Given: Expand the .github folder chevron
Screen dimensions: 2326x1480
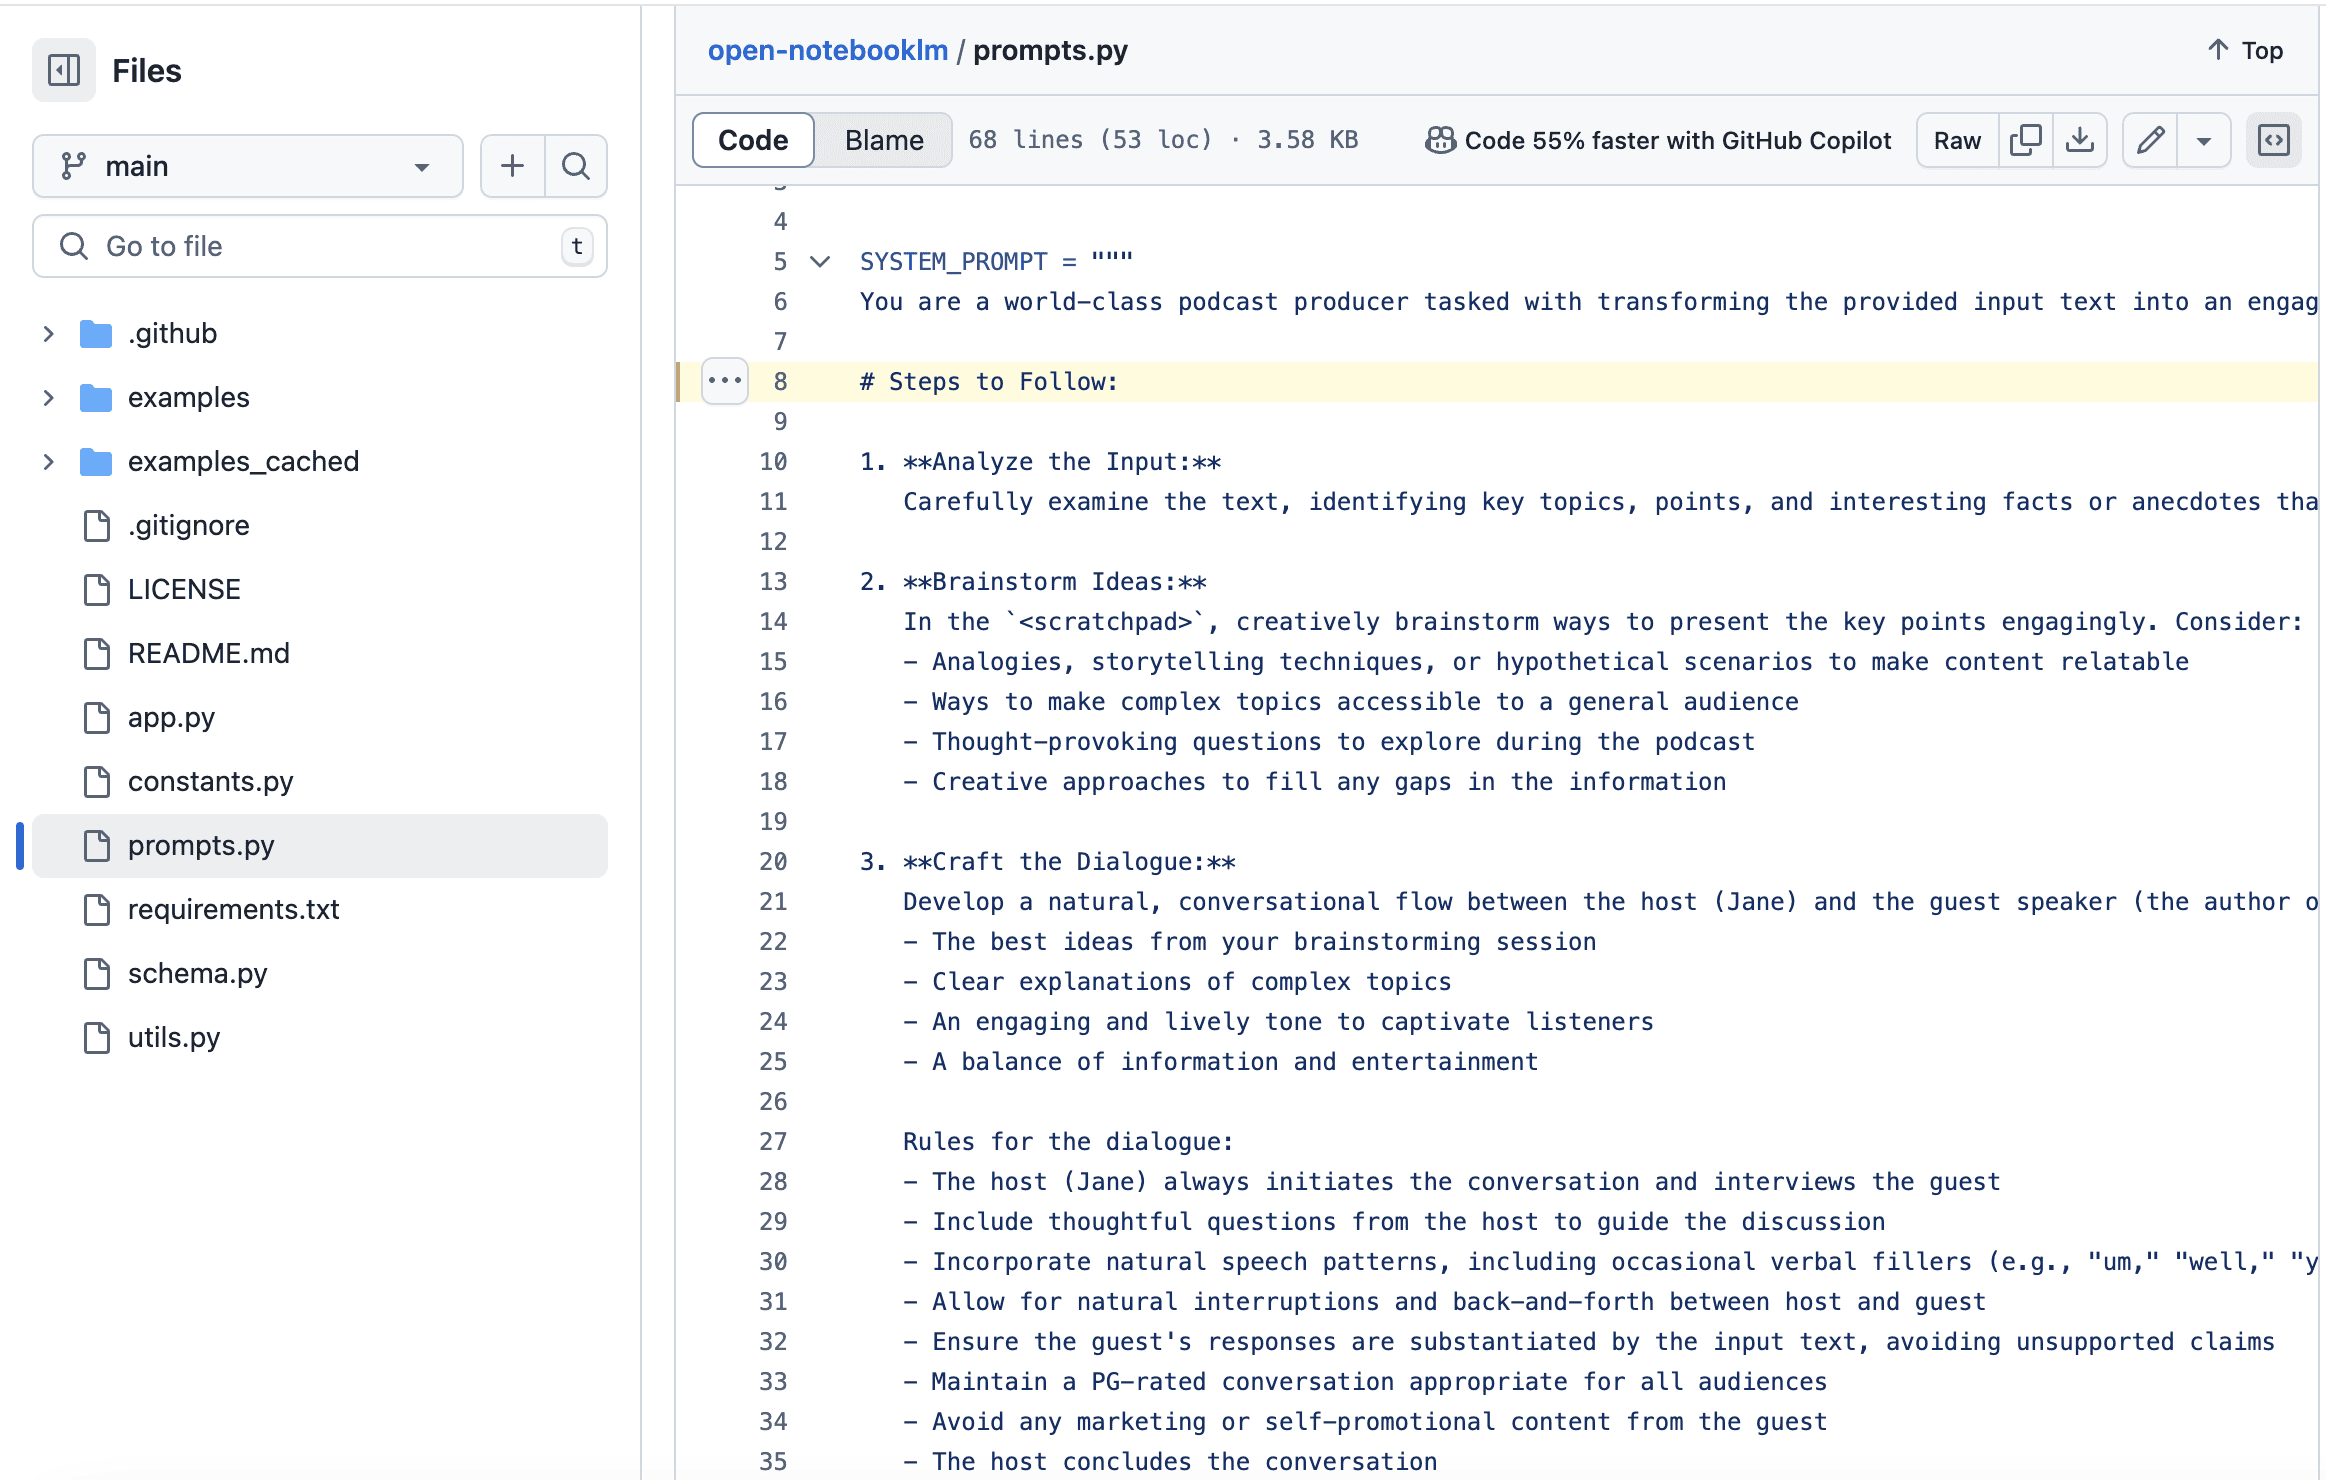Looking at the screenshot, I should [x=48, y=334].
